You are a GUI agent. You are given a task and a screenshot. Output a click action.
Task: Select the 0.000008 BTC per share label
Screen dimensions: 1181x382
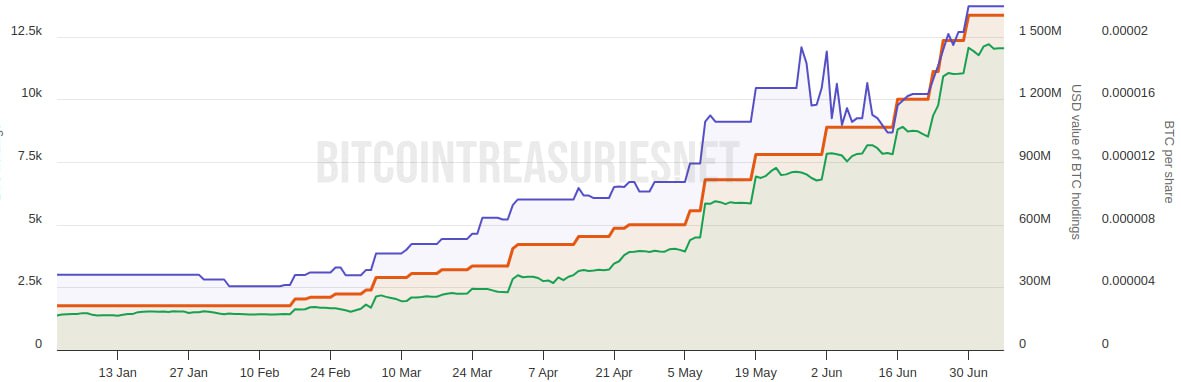pyautogui.click(x=1128, y=219)
